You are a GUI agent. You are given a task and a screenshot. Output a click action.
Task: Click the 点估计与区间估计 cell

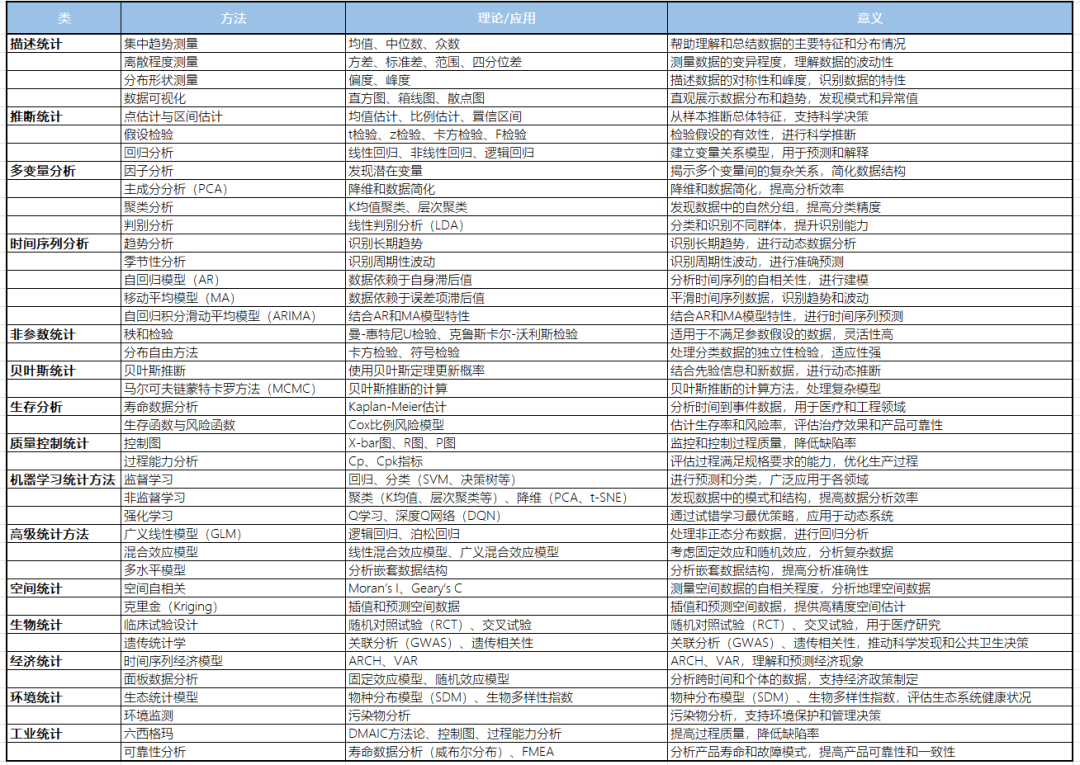233,116
